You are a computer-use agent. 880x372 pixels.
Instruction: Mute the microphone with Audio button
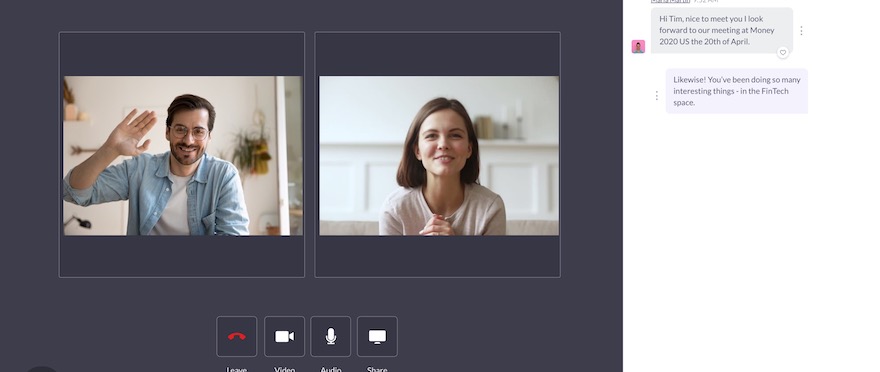[x=331, y=337]
